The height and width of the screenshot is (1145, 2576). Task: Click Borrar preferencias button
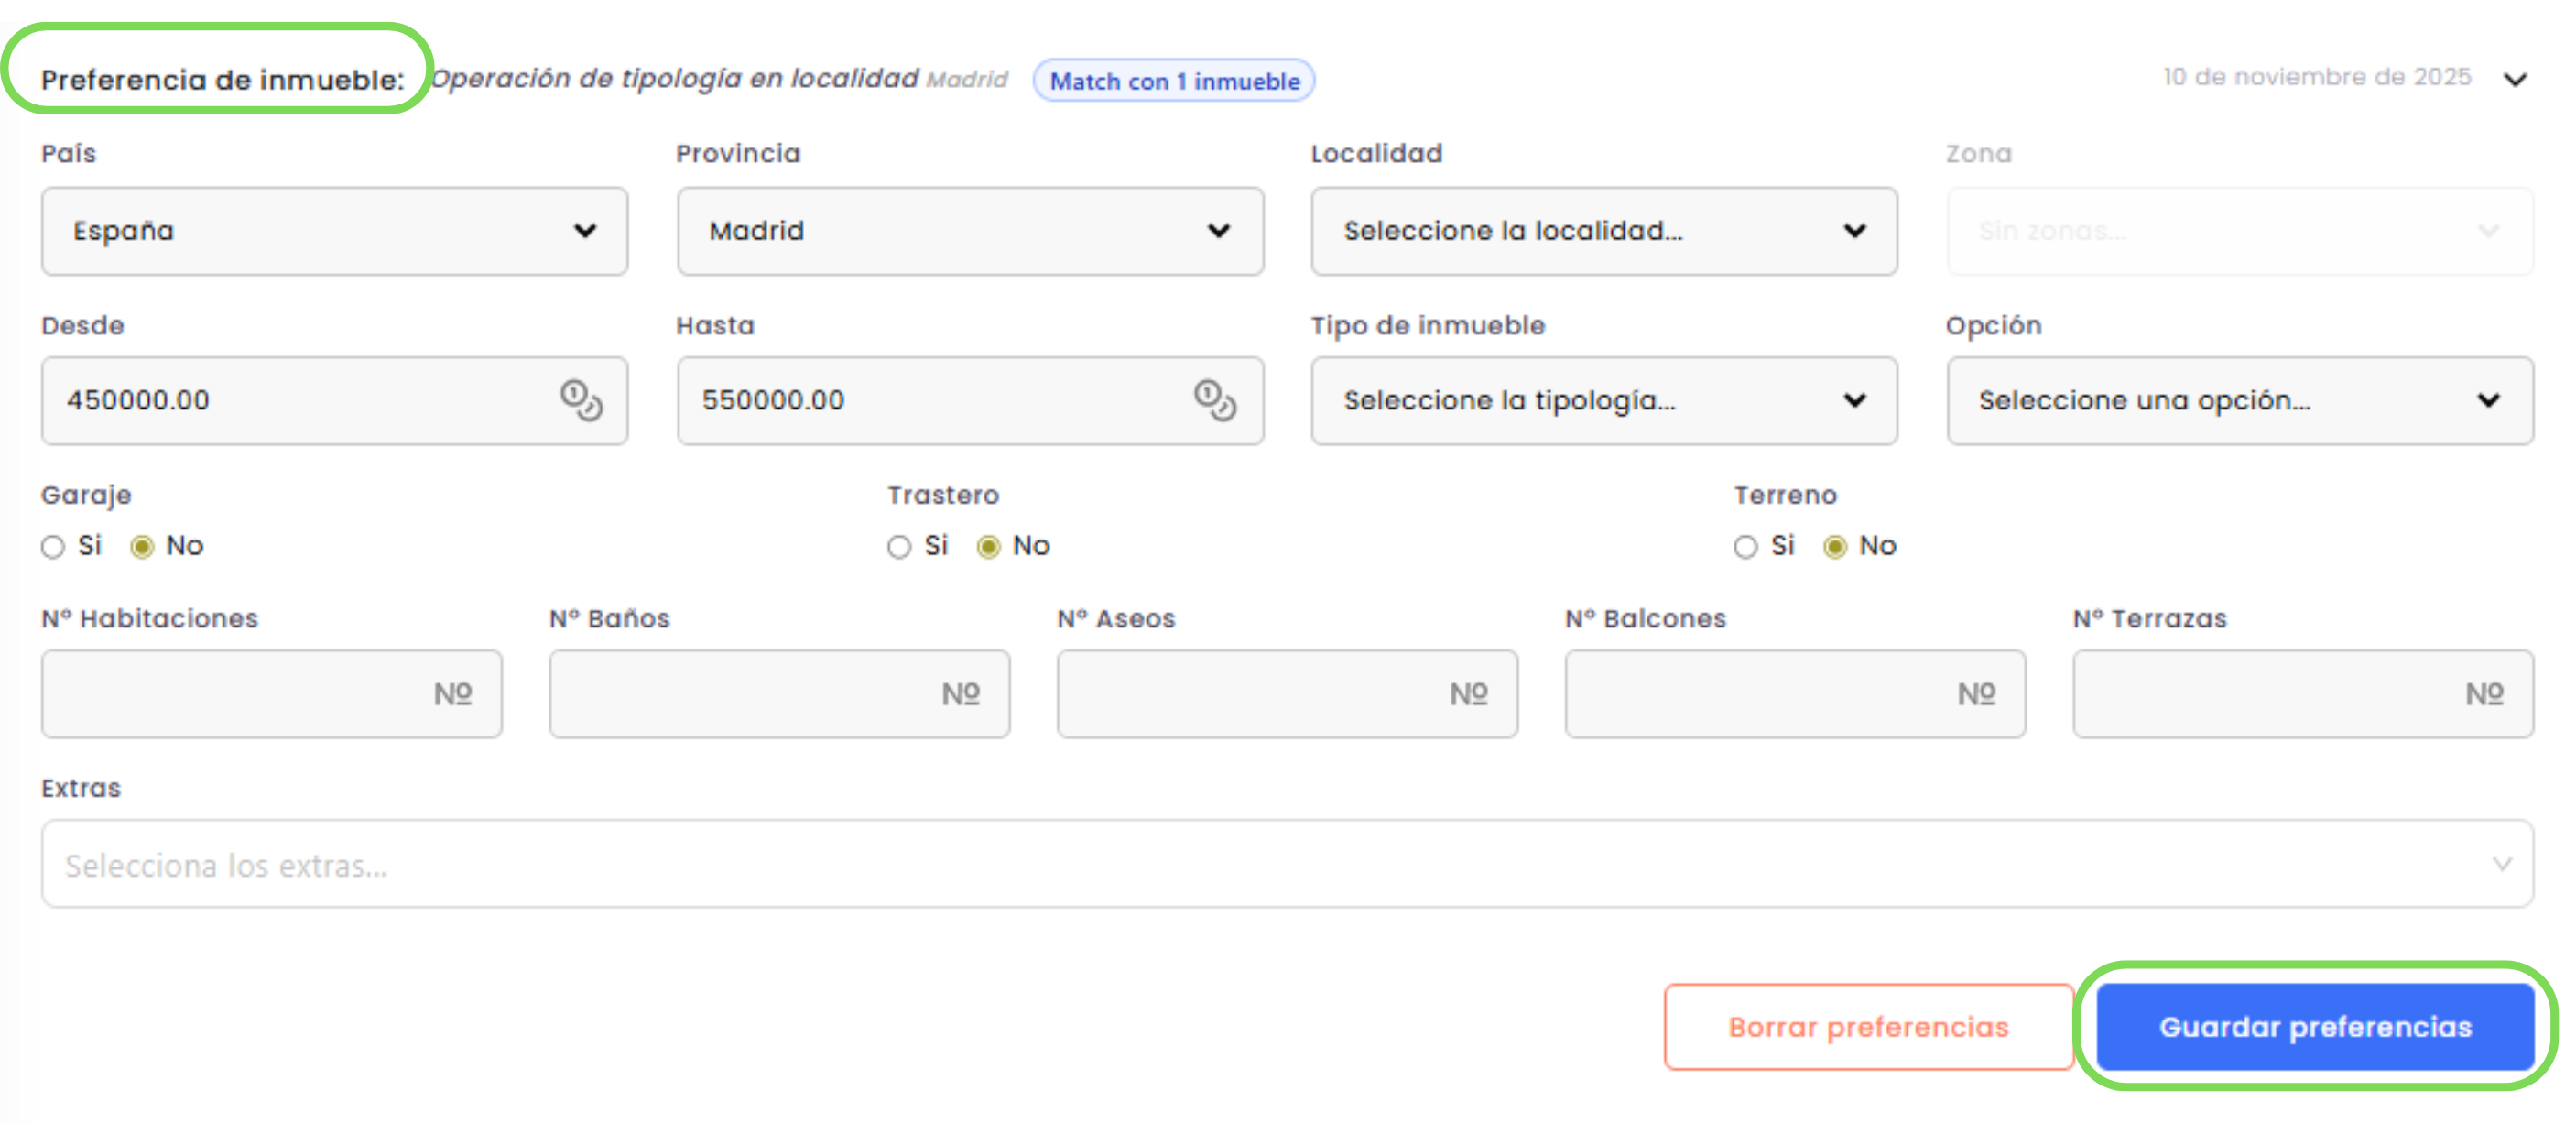click(1868, 1027)
